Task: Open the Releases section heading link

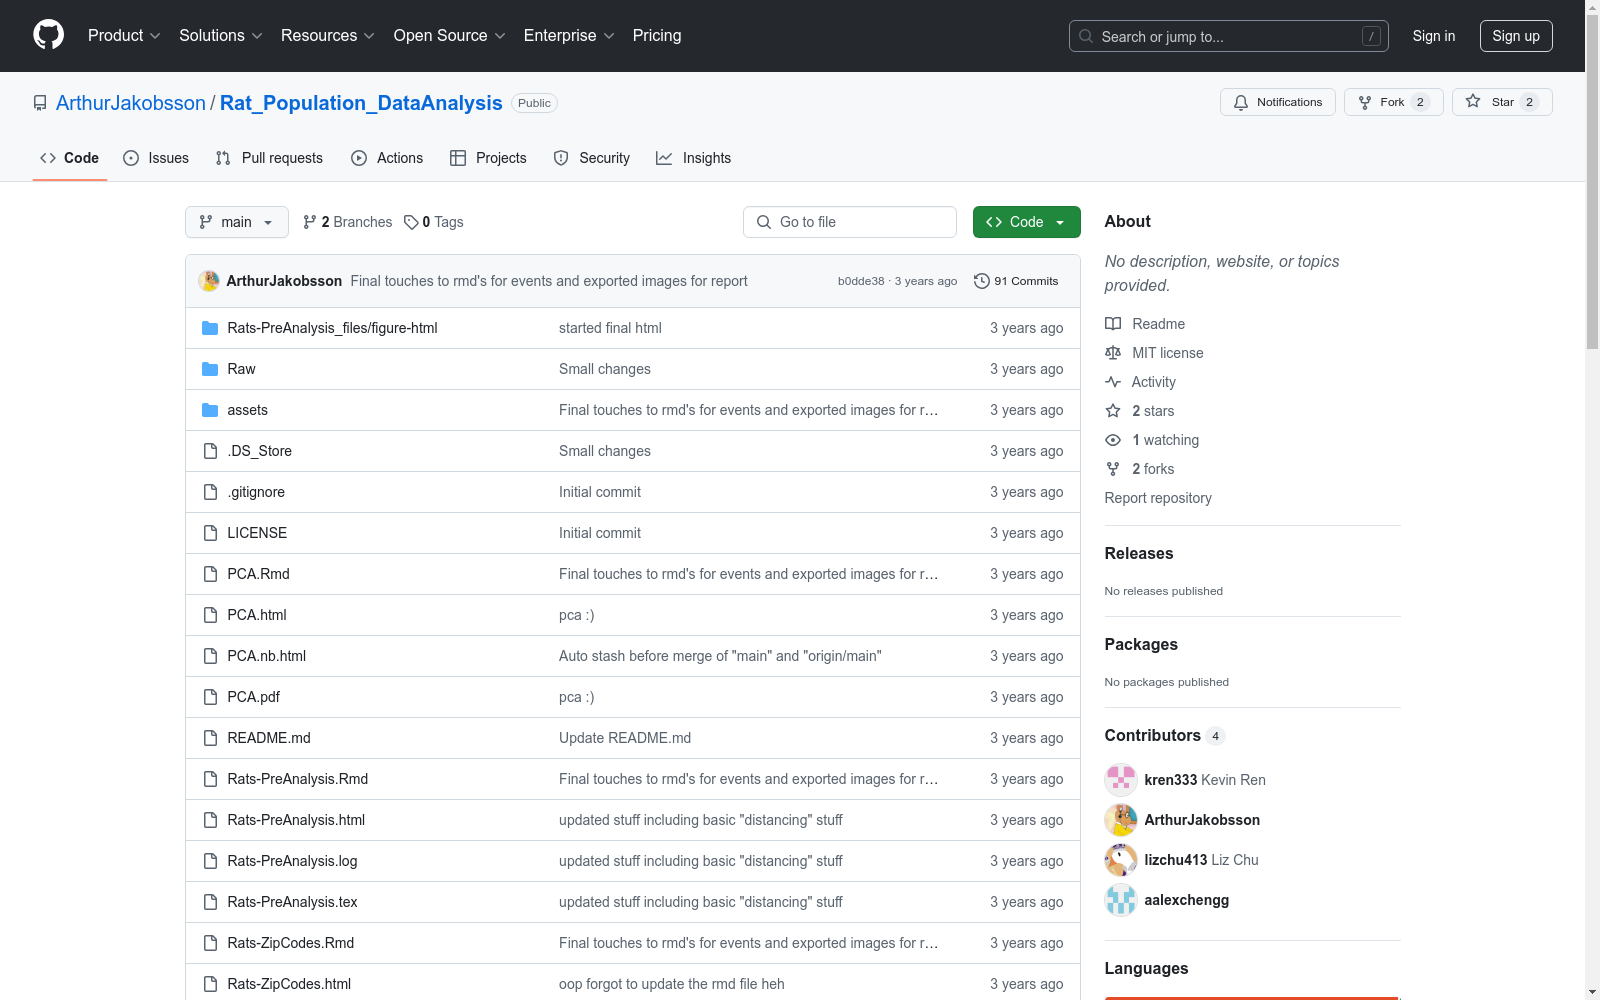Action: click(1139, 553)
